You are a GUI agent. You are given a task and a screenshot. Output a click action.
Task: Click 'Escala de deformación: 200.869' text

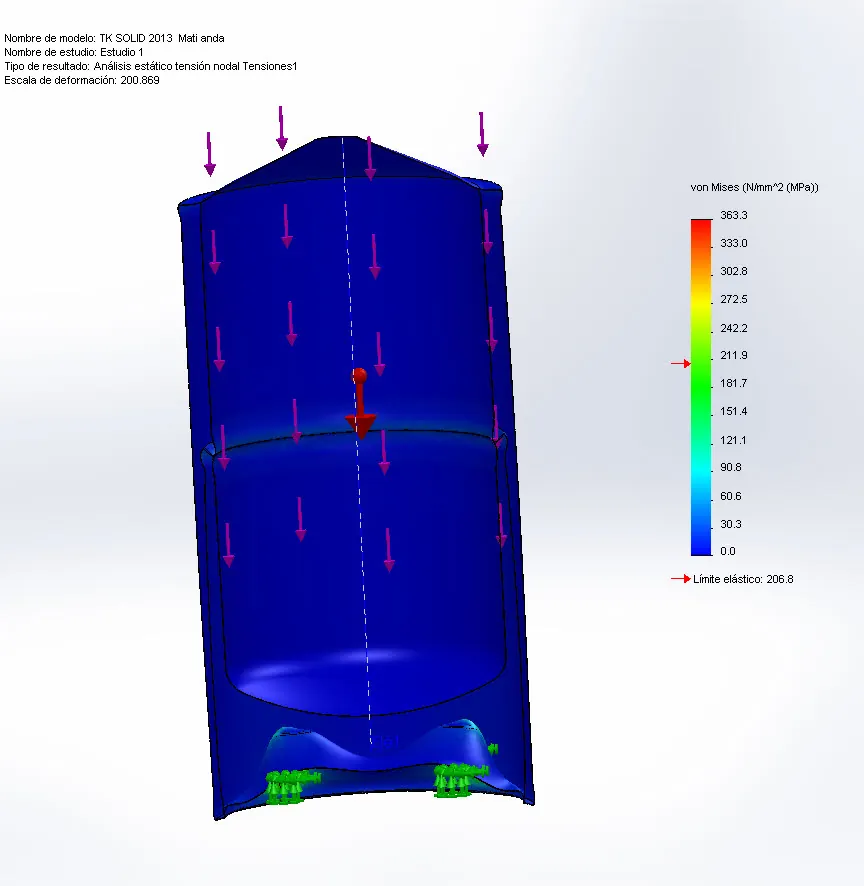(81, 80)
